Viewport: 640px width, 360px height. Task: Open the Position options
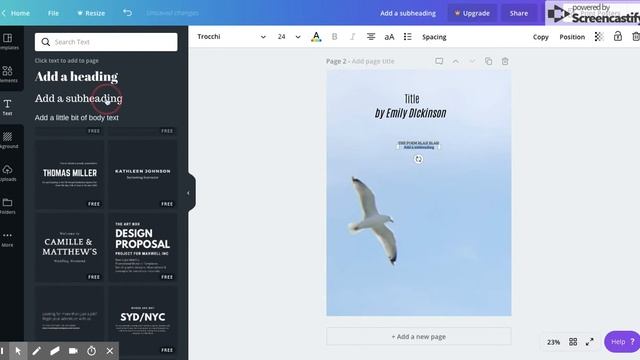coord(572,37)
